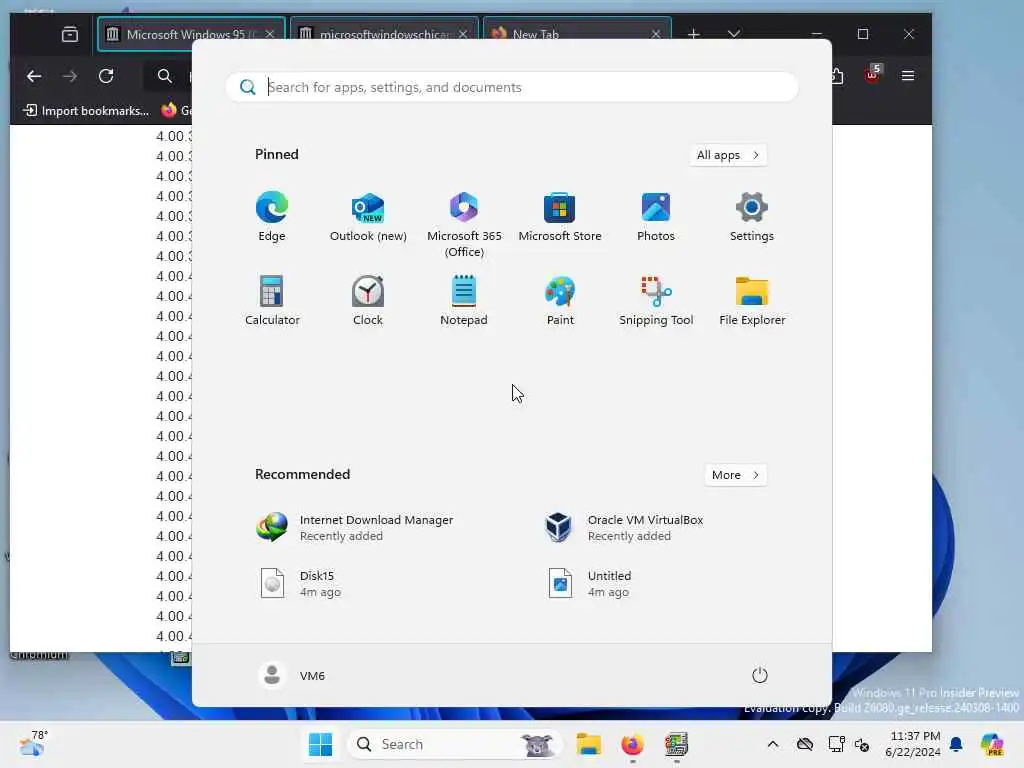Viewport: 1024px width, 768px height.
Task: Open clock and date 11:37 PM flyout
Action: [913, 744]
